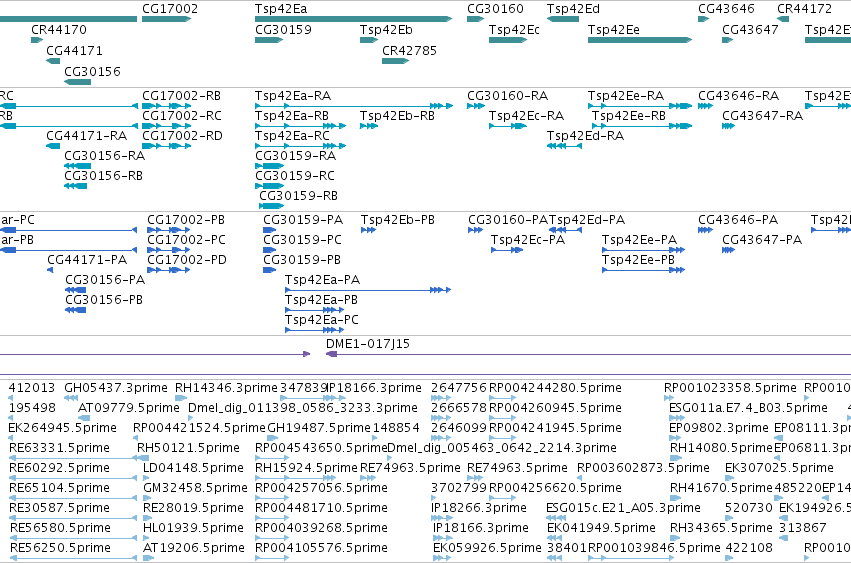Click transcript Tsp42Ea-RC
Screen dimensions: 851x563
tap(293, 136)
